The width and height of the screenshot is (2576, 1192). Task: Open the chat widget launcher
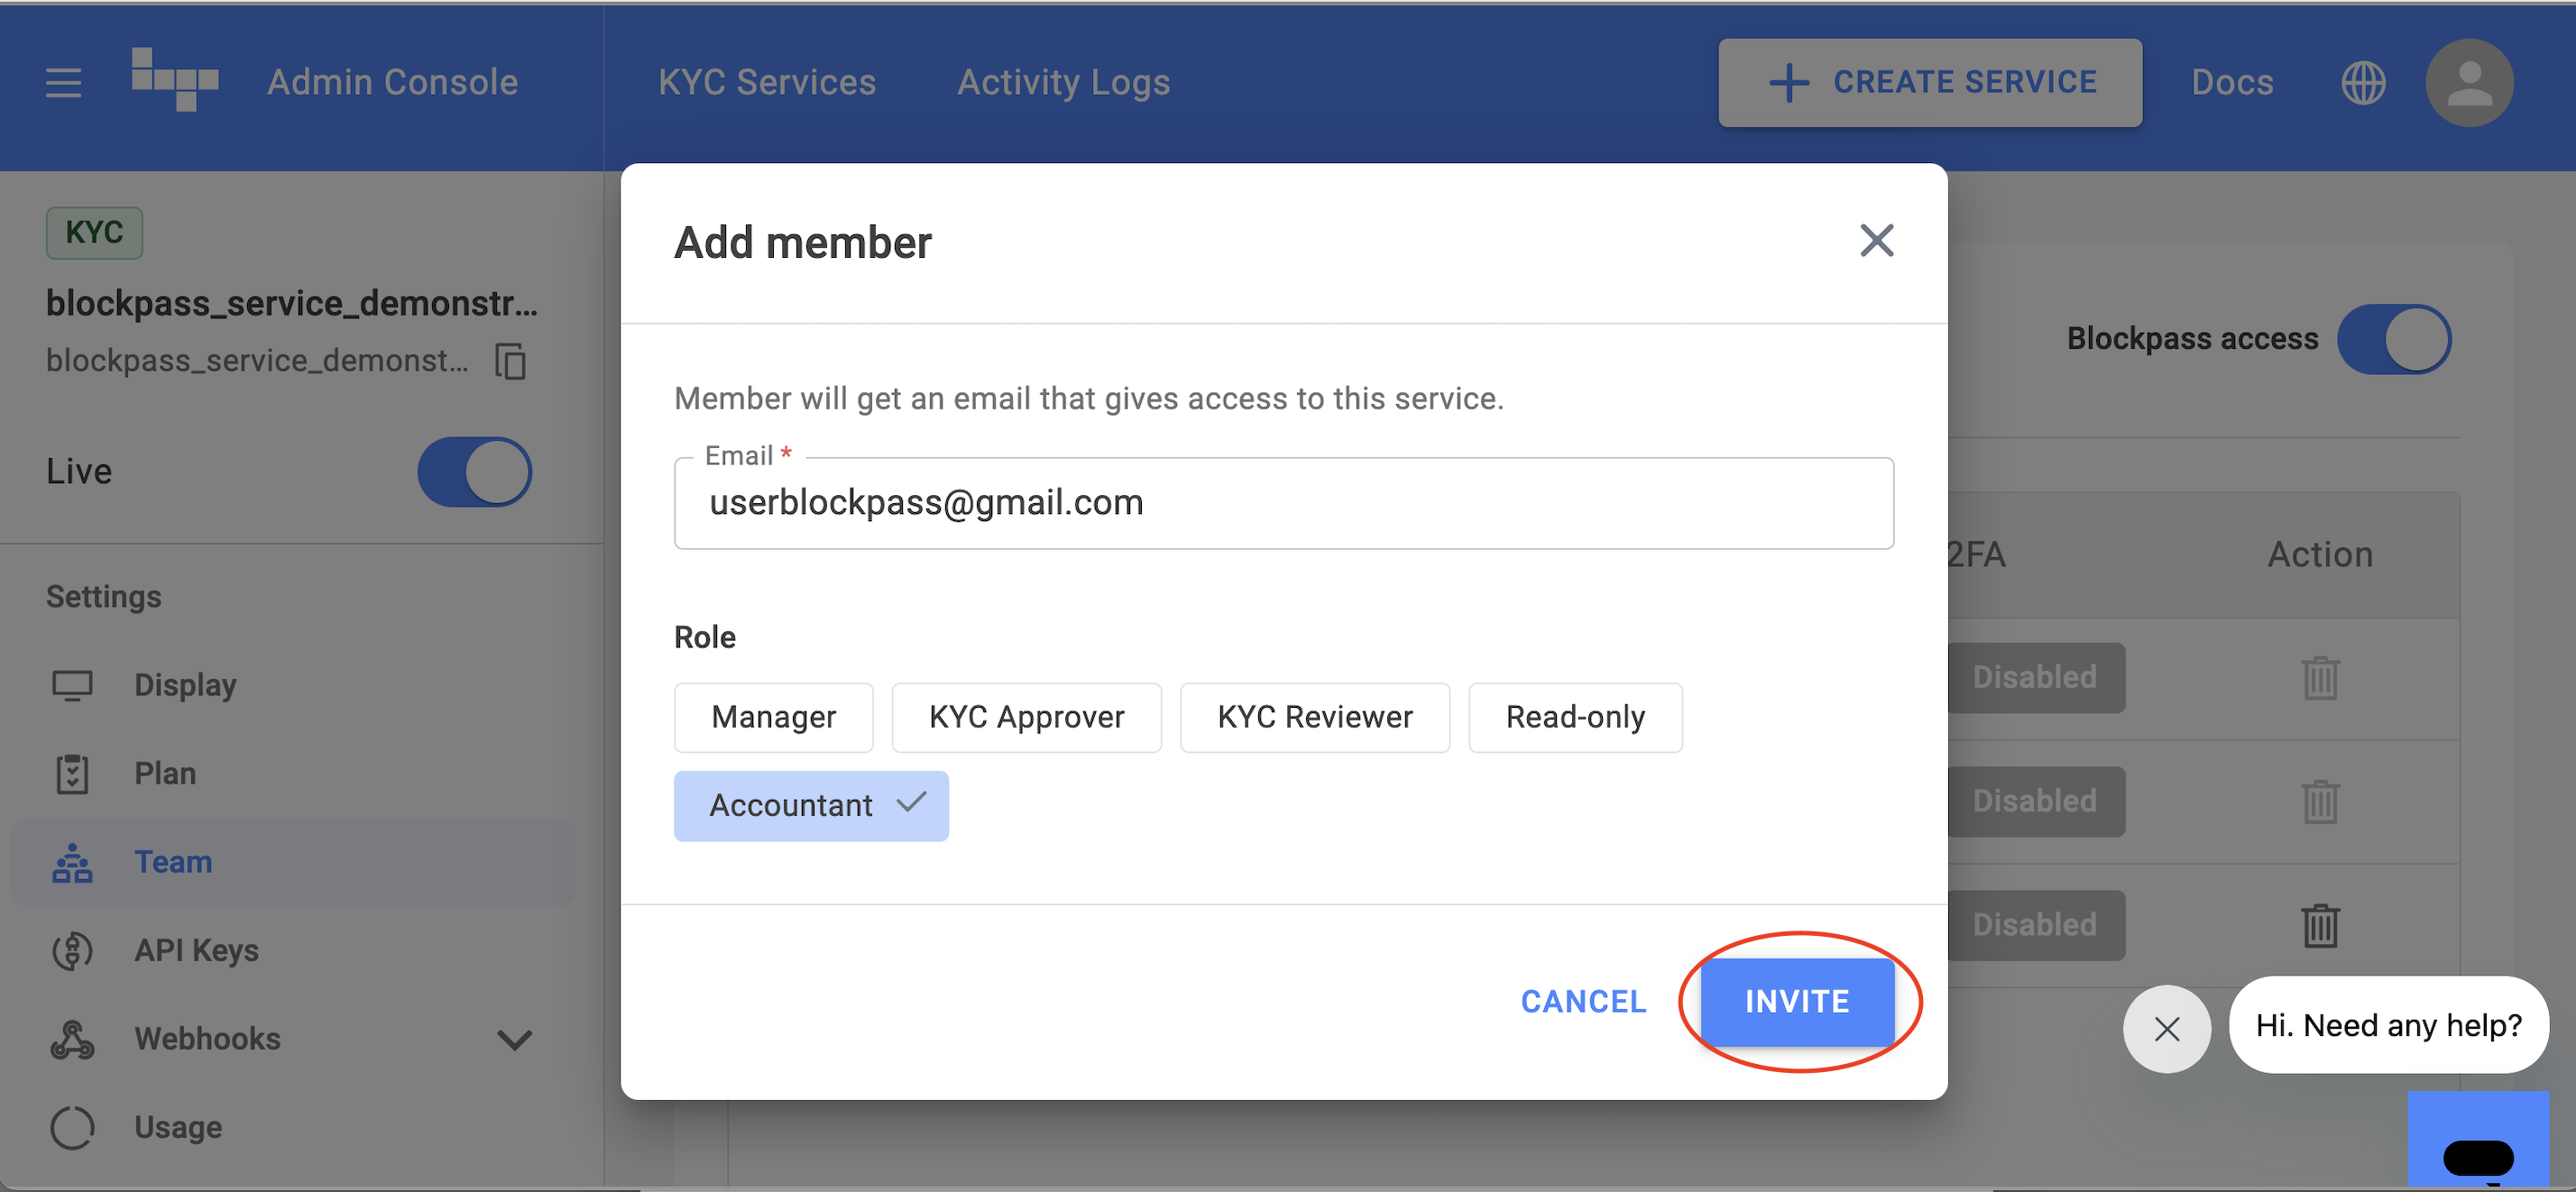pos(2477,1140)
